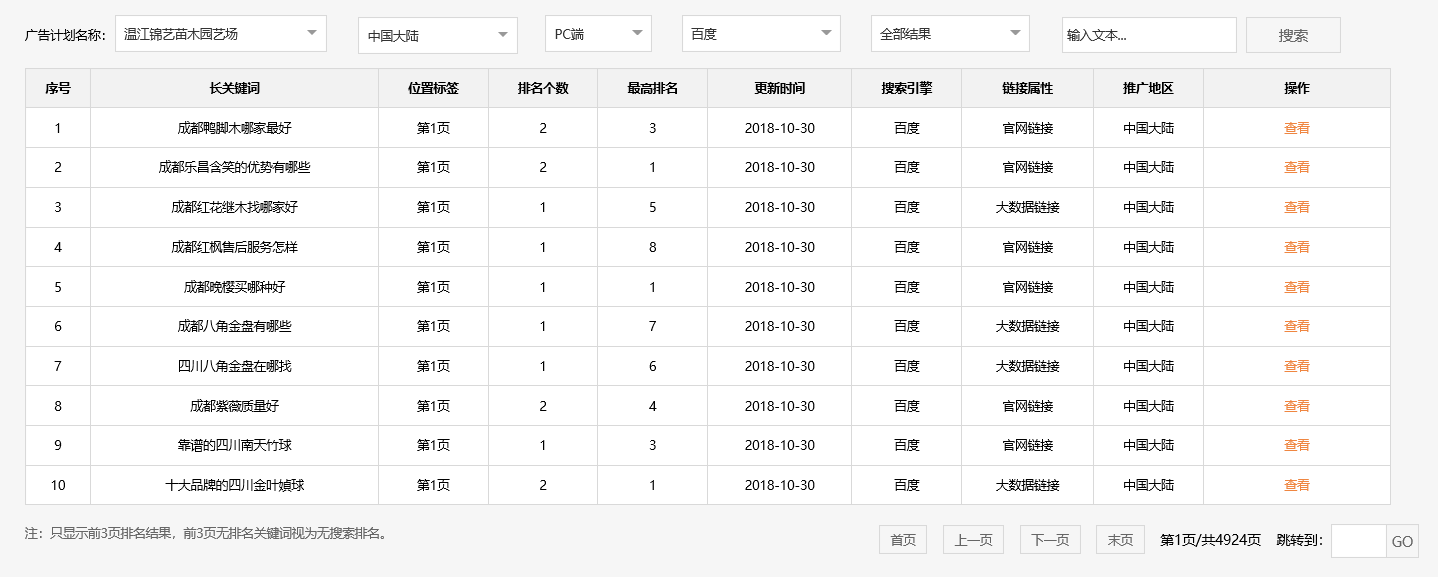This screenshot has height=577, width=1441.
Task: Open 查看 for 十大品牌的四川金叶女贞球
Action: click(x=1296, y=485)
